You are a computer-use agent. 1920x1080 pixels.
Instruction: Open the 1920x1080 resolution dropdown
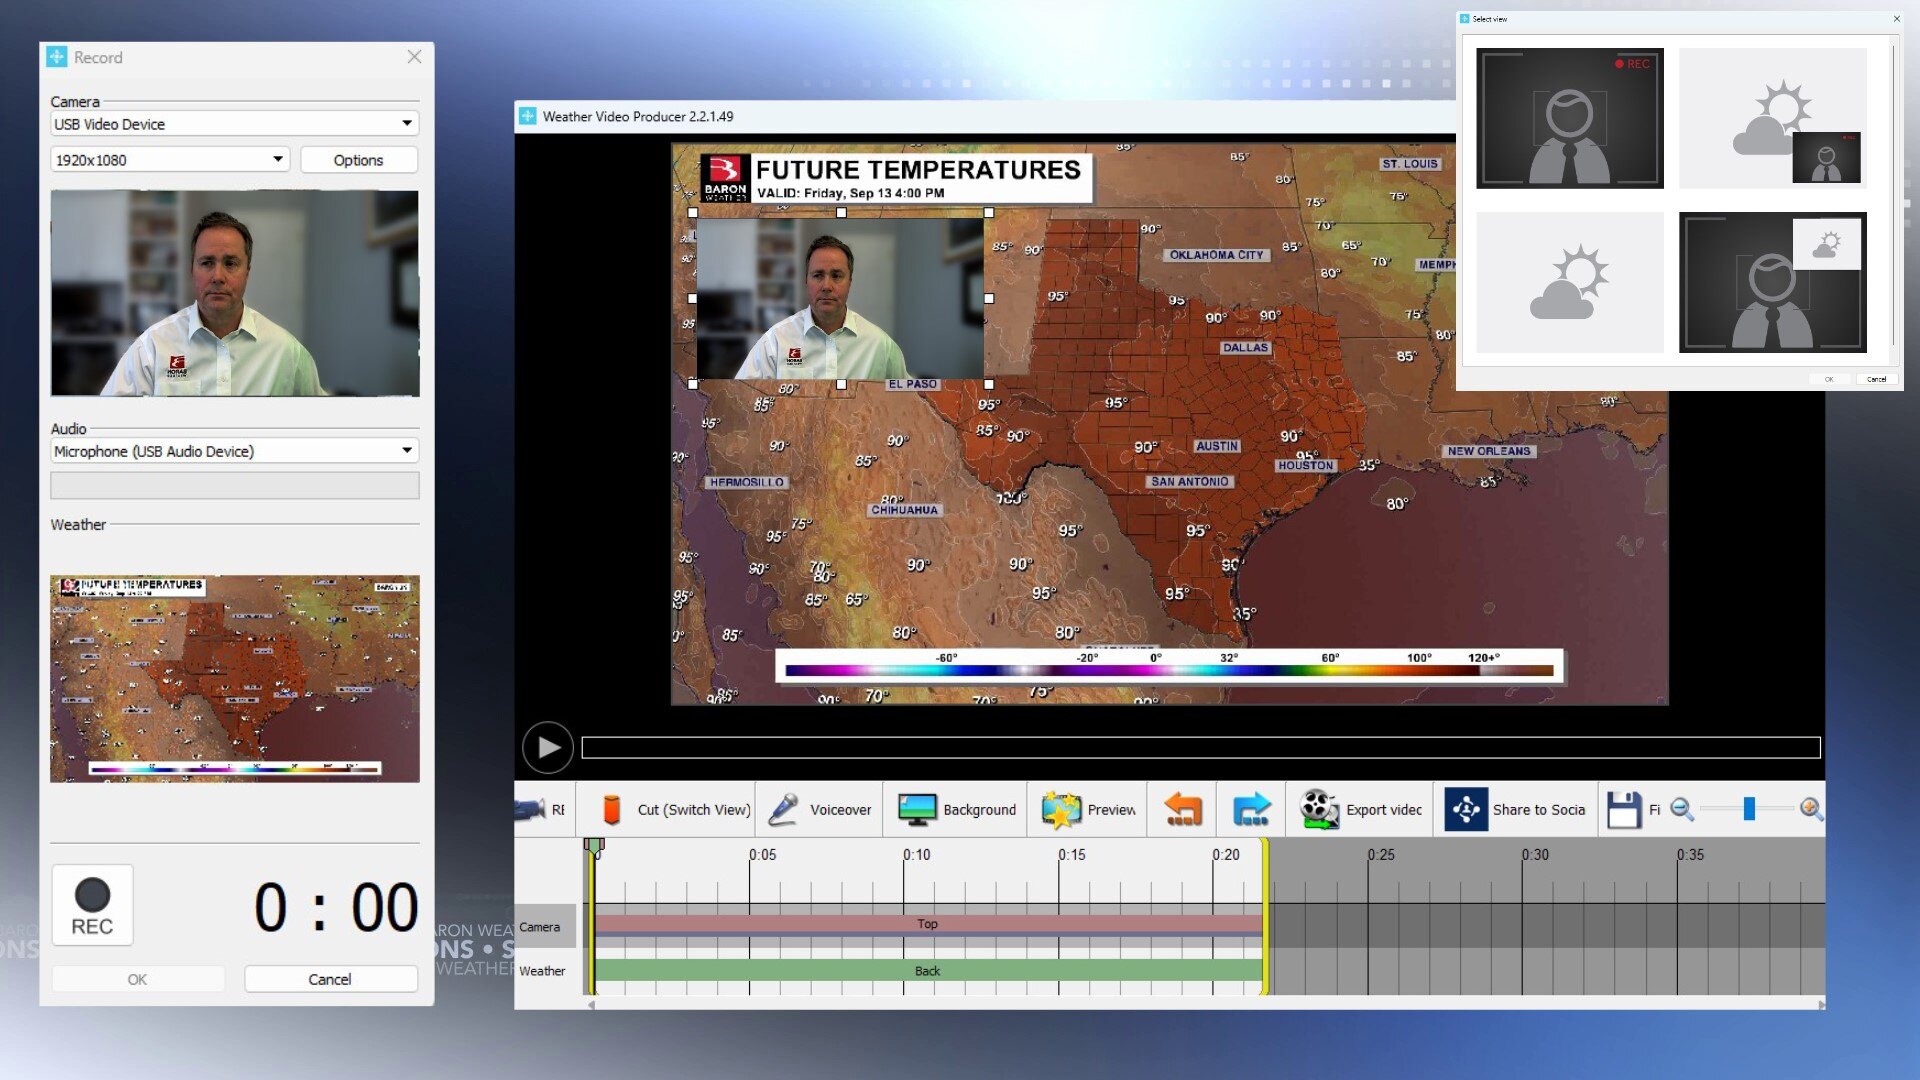pos(170,160)
